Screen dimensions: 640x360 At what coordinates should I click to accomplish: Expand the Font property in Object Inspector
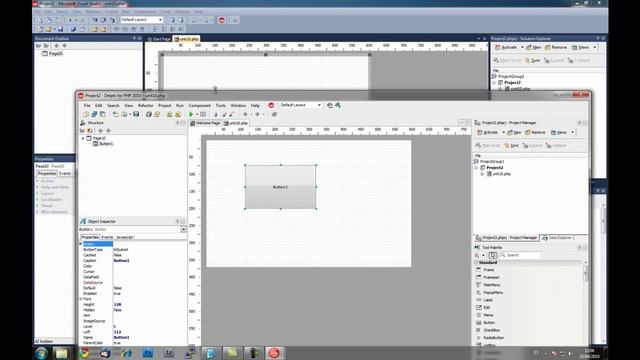pyautogui.click(x=81, y=299)
